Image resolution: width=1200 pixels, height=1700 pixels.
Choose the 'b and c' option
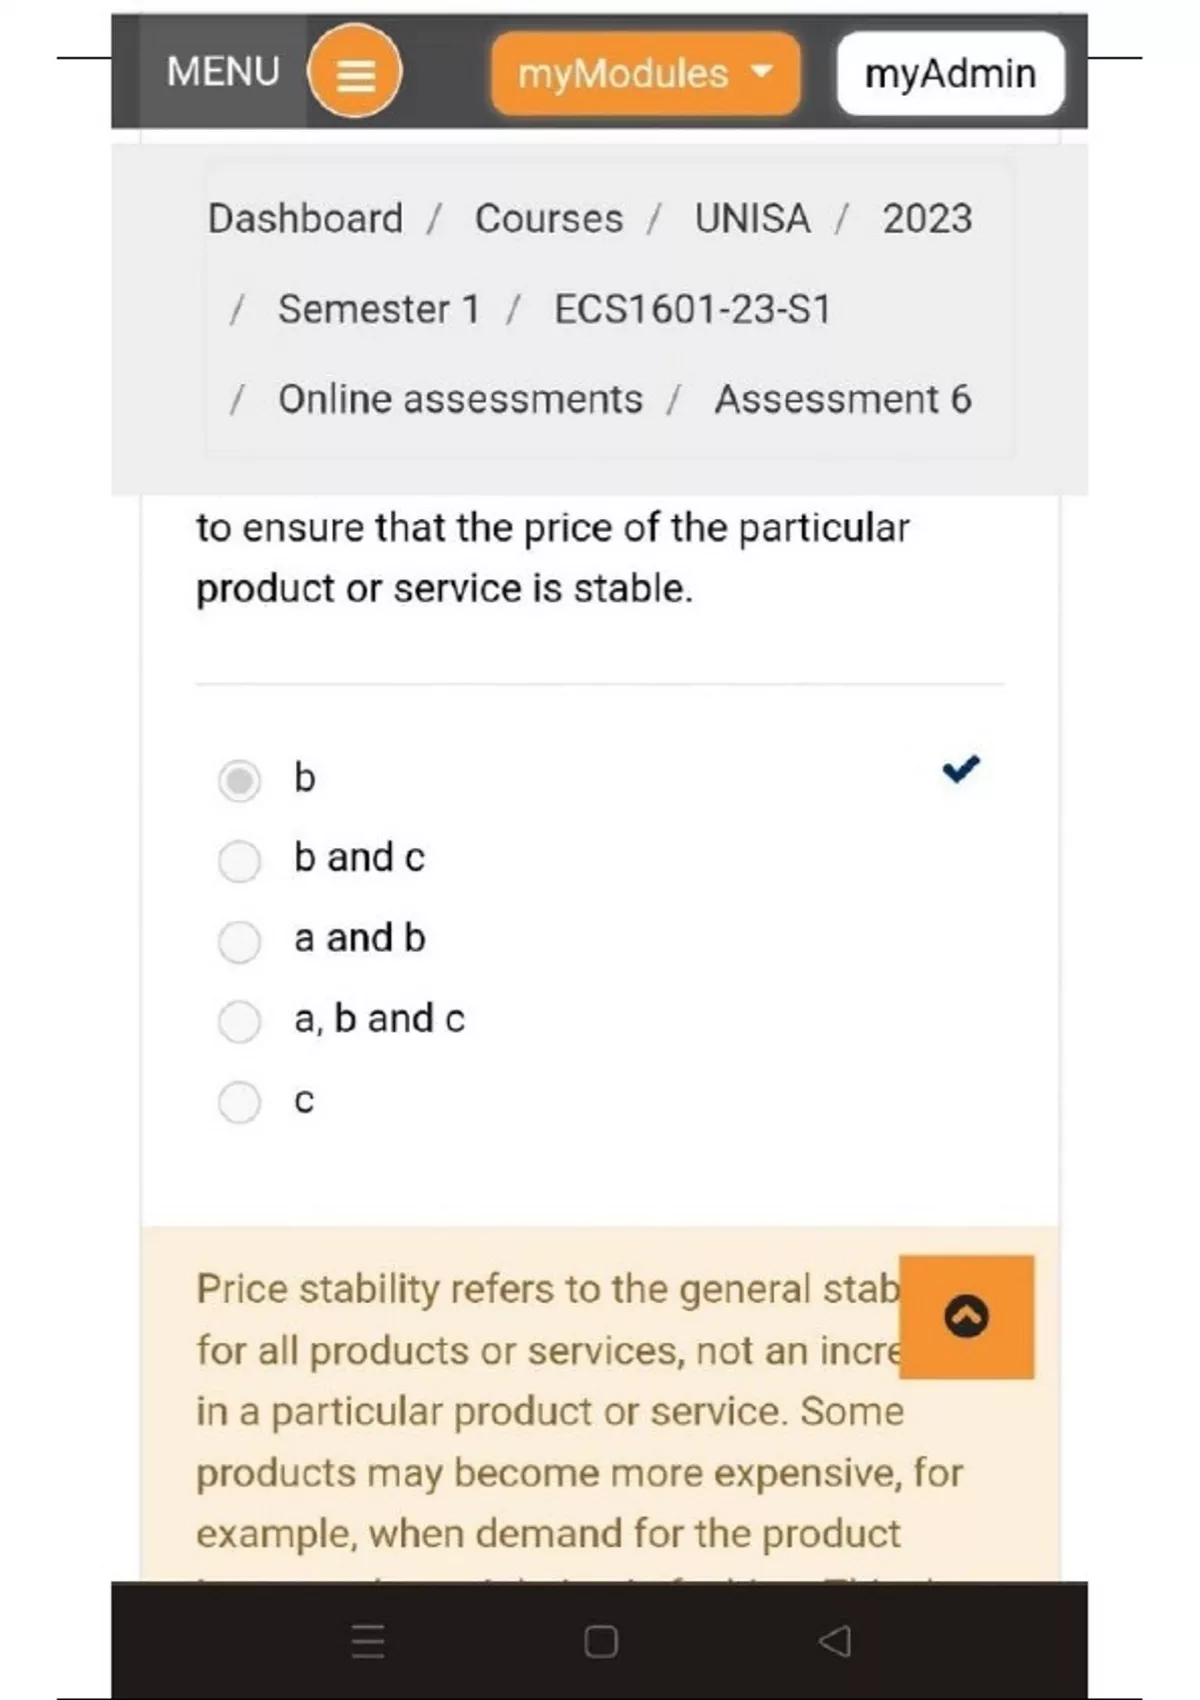[x=239, y=860]
